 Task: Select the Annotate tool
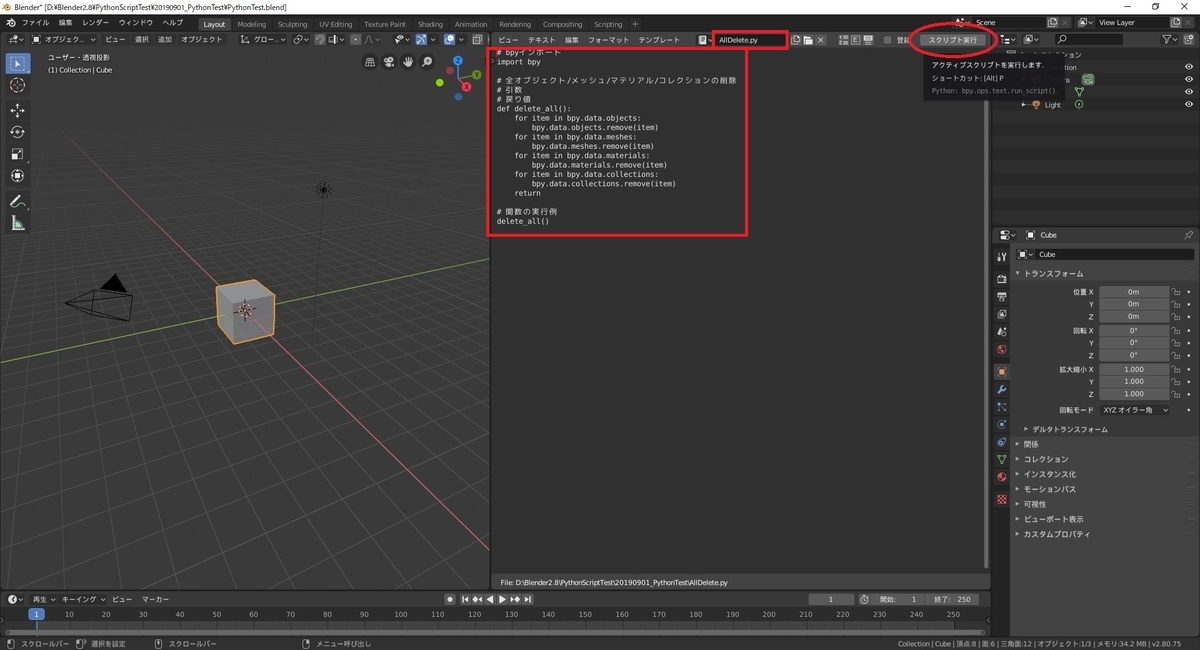[17, 201]
